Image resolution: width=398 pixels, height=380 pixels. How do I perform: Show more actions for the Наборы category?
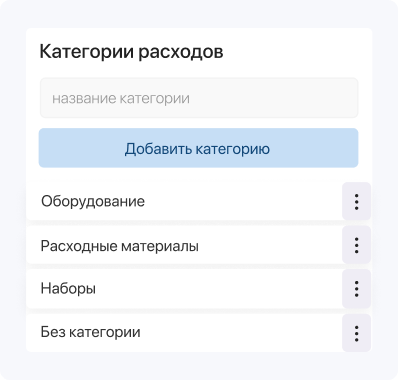click(356, 289)
